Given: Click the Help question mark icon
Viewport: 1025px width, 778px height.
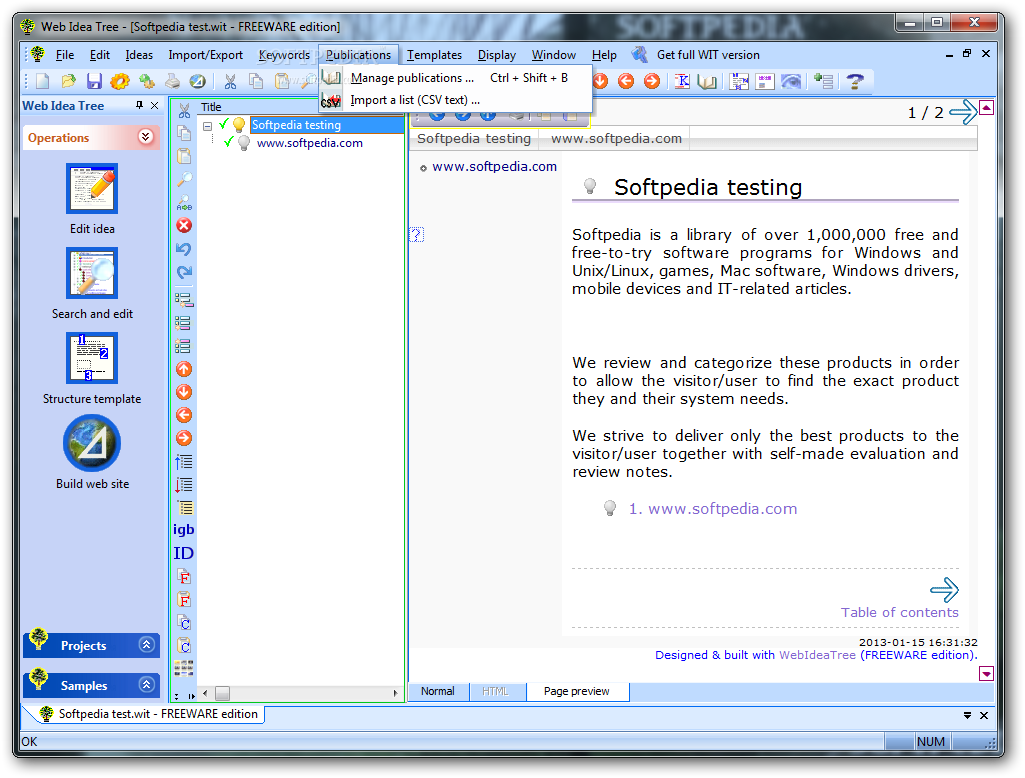Looking at the screenshot, I should click(854, 81).
